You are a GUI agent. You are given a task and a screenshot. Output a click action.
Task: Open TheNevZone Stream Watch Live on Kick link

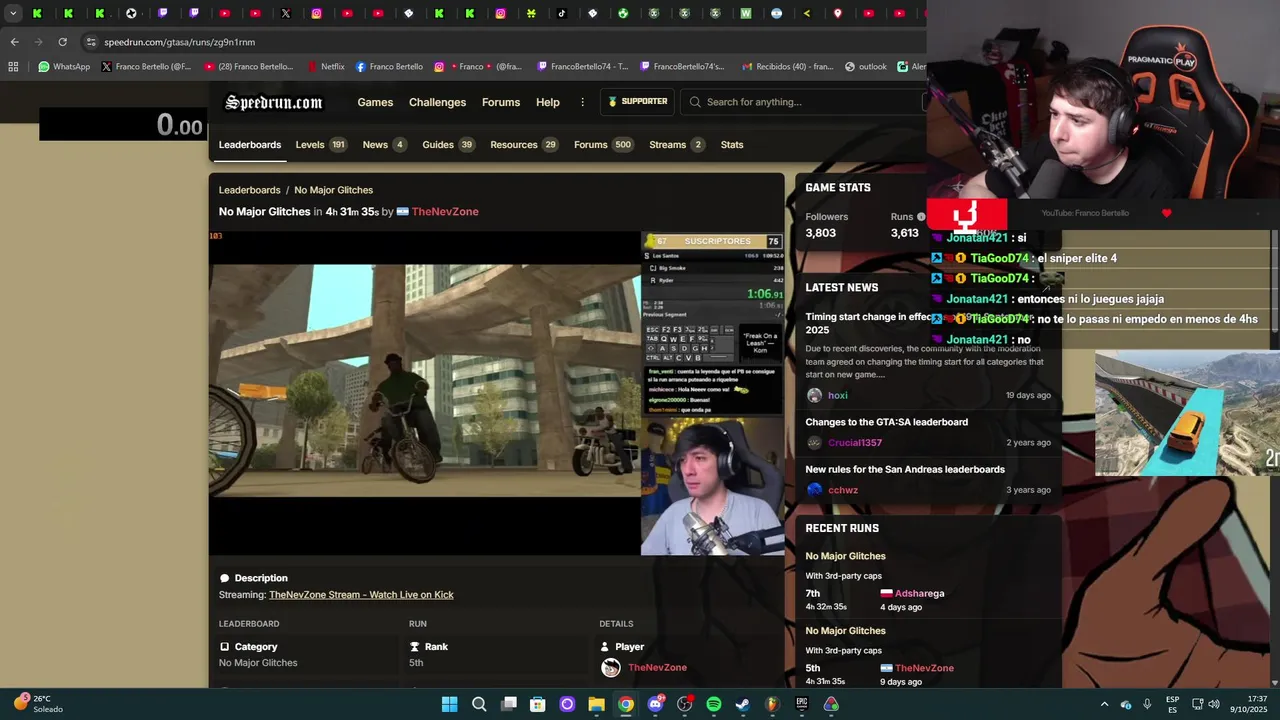click(x=361, y=595)
